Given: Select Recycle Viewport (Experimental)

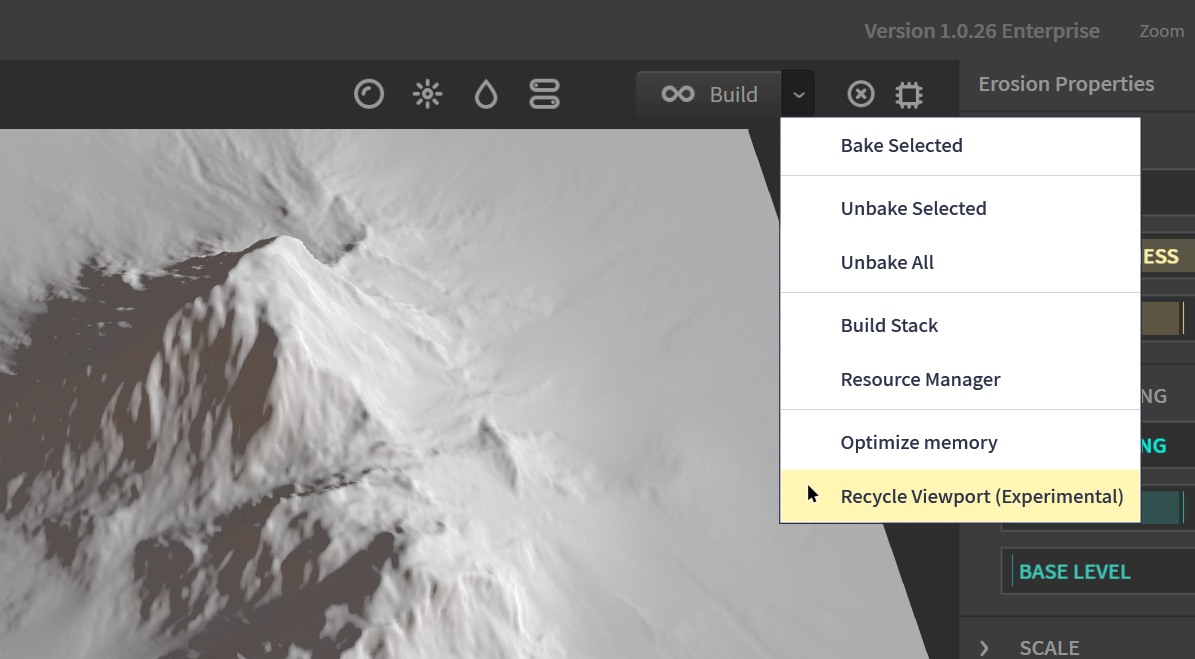Looking at the screenshot, I should point(981,497).
